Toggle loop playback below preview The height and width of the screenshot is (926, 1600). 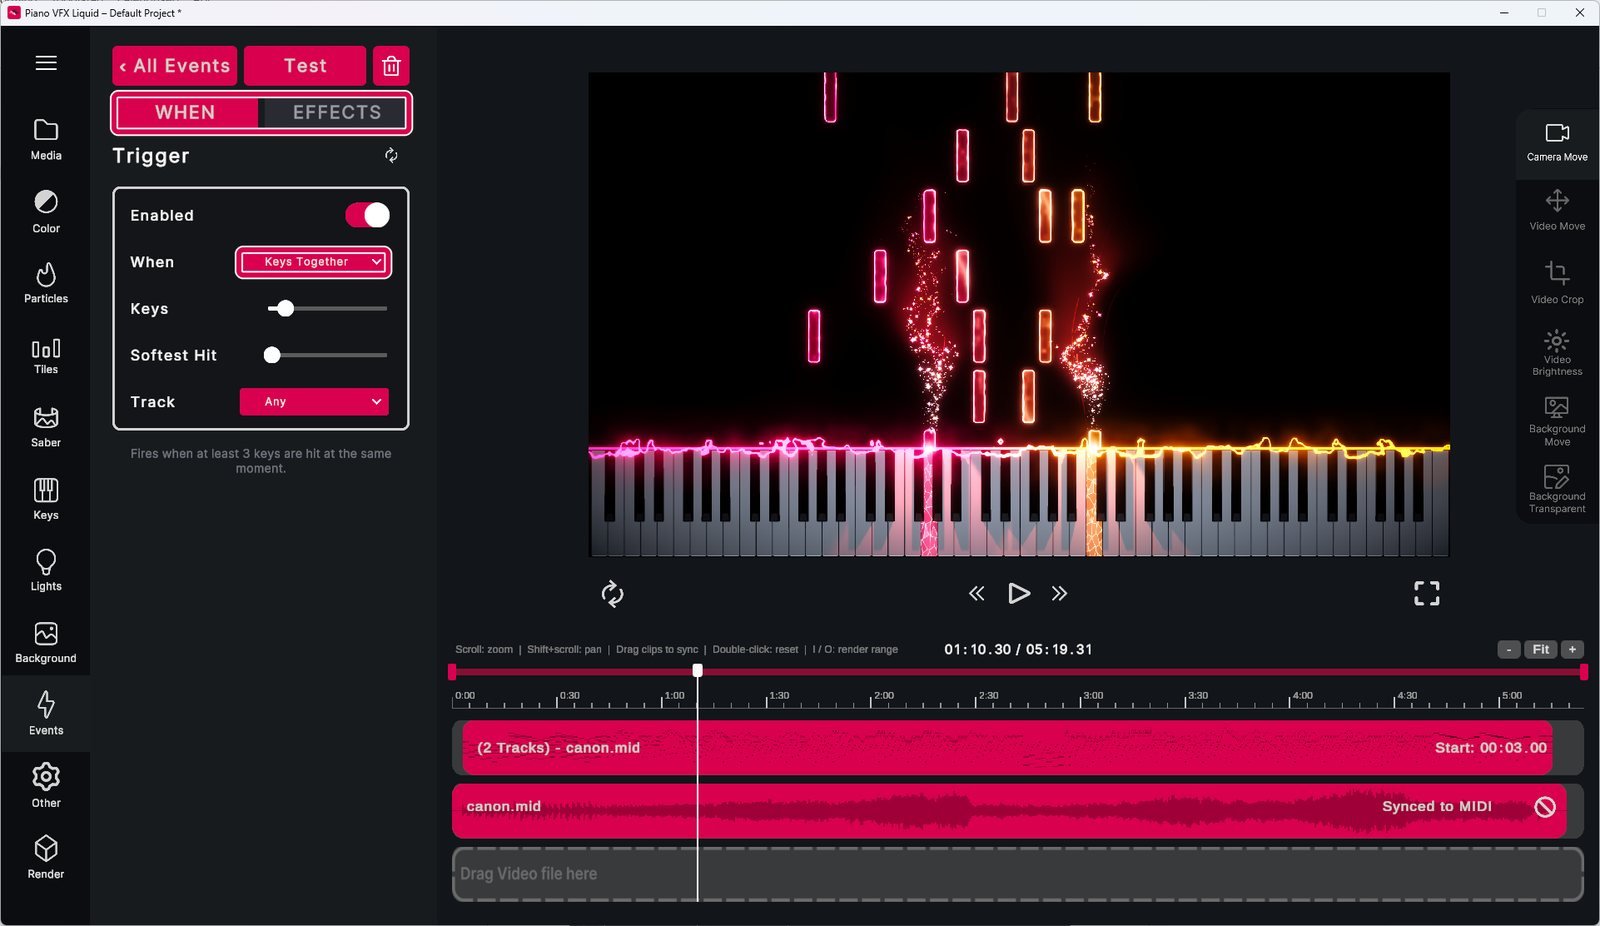coord(612,594)
